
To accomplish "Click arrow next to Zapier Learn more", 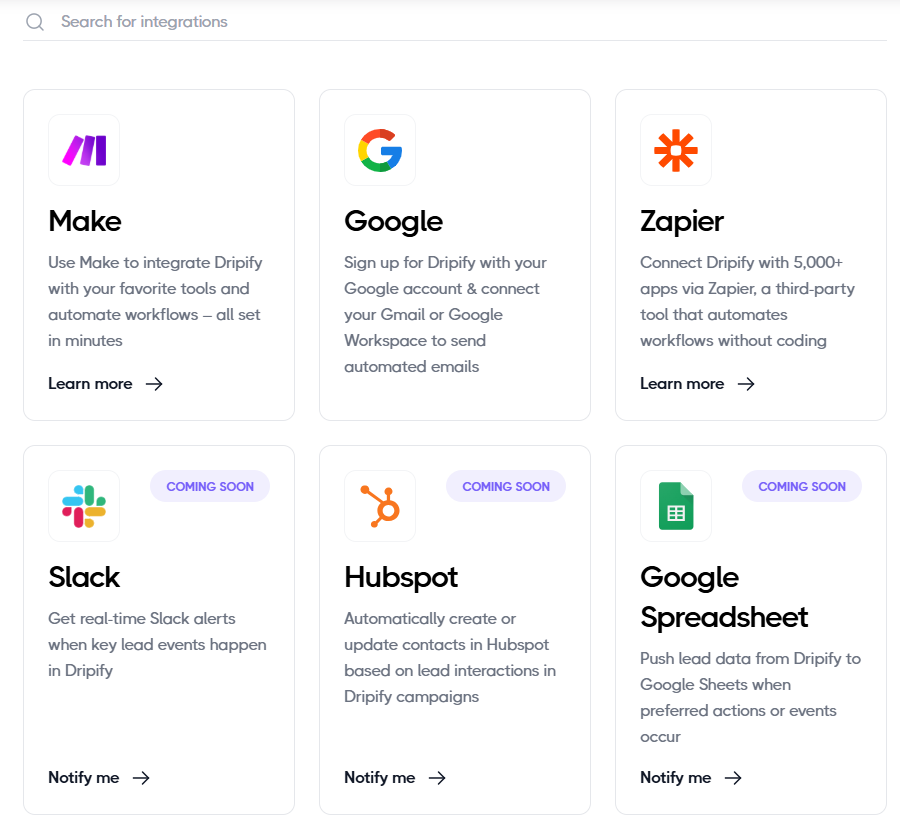I will (746, 384).
